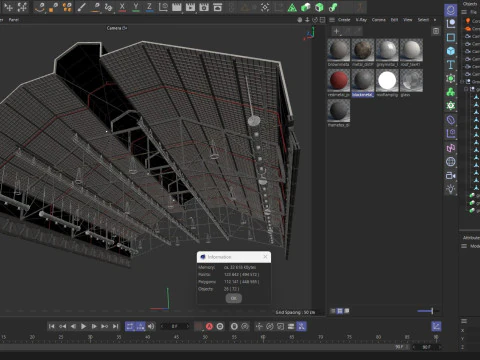This screenshot has width=480, height=360.
Task: Click the green link chain icon
Action: coord(333,7)
